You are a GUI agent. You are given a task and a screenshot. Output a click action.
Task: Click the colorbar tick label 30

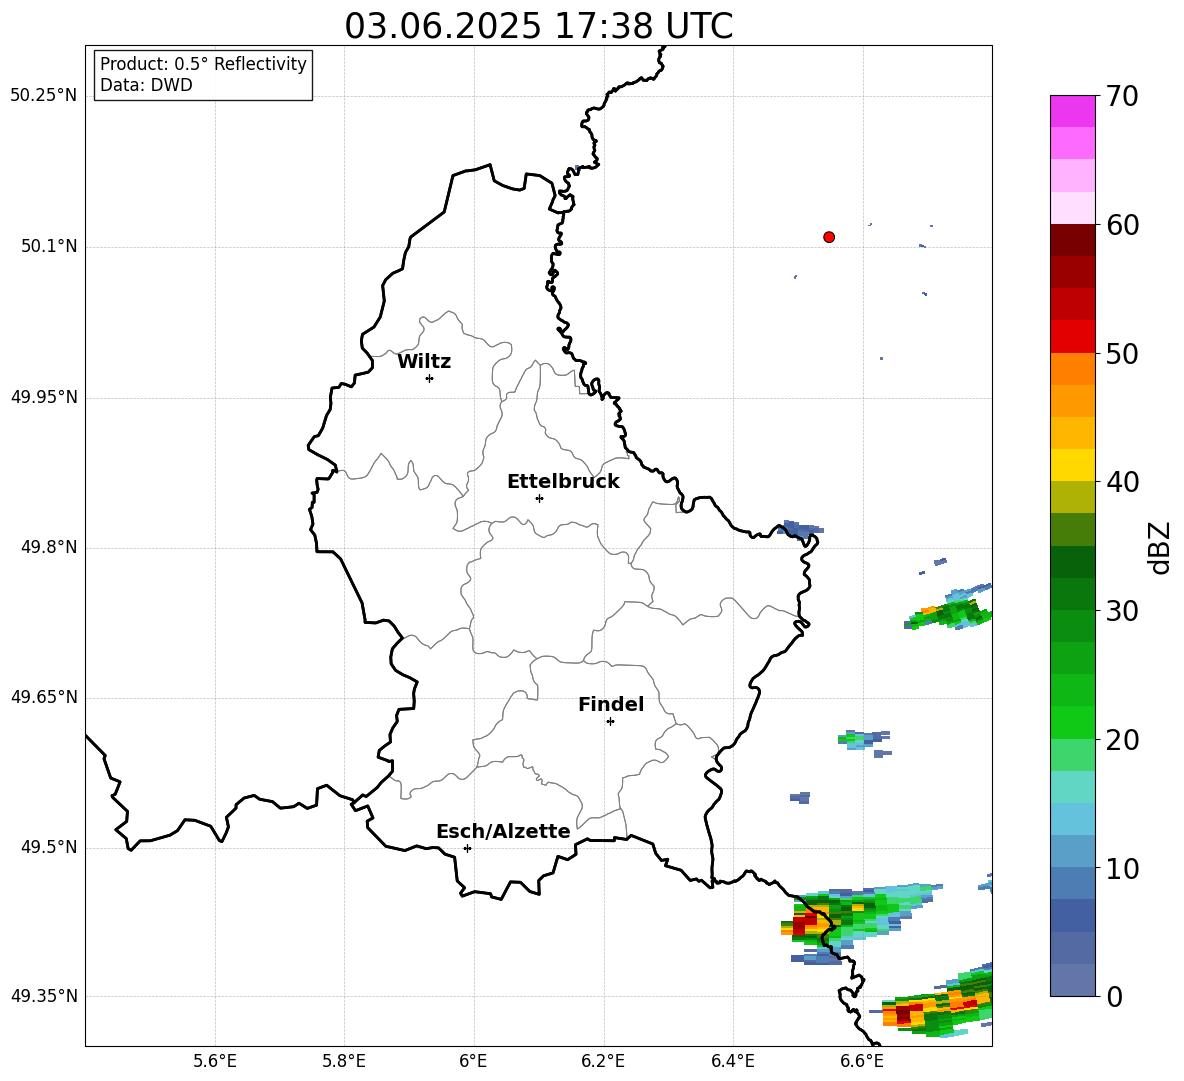1122,611
